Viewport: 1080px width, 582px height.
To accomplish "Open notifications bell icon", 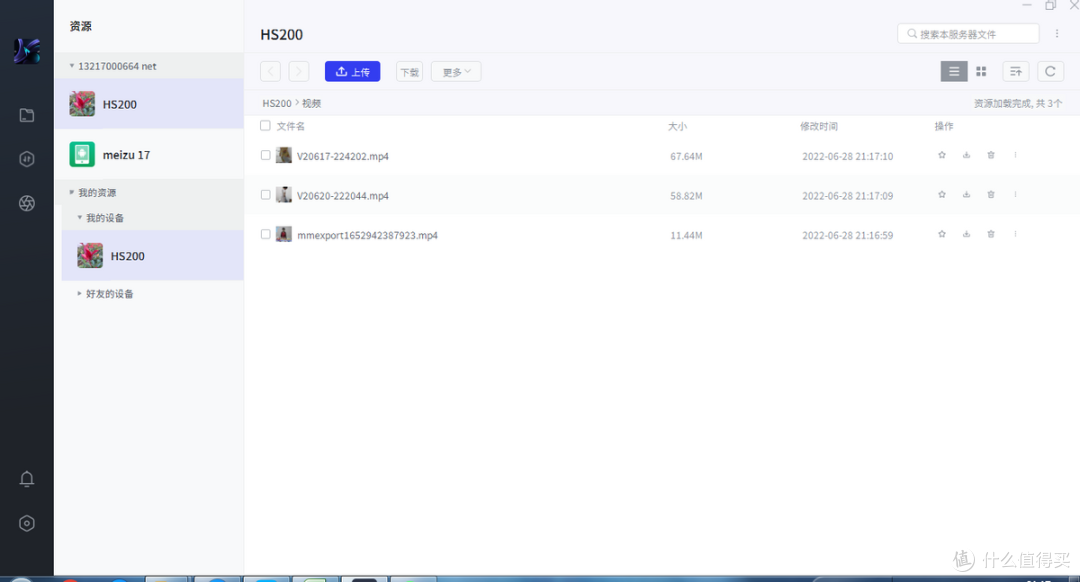I will tap(27, 479).
